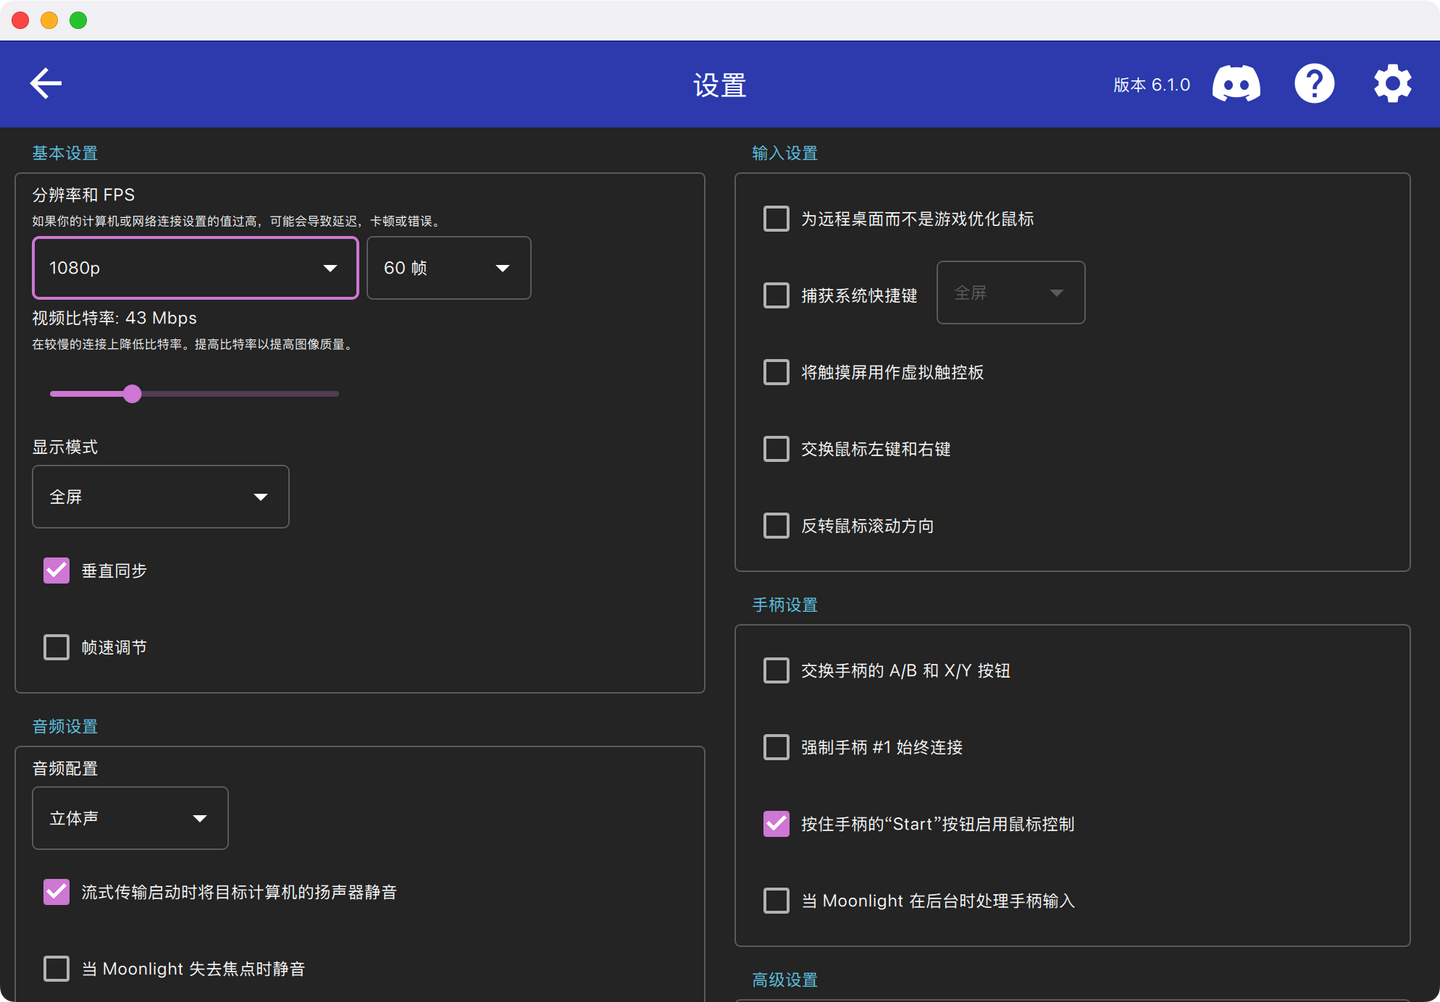Enable 交换鼠标左键和右键 option
1440x1002 pixels.
[777, 449]
